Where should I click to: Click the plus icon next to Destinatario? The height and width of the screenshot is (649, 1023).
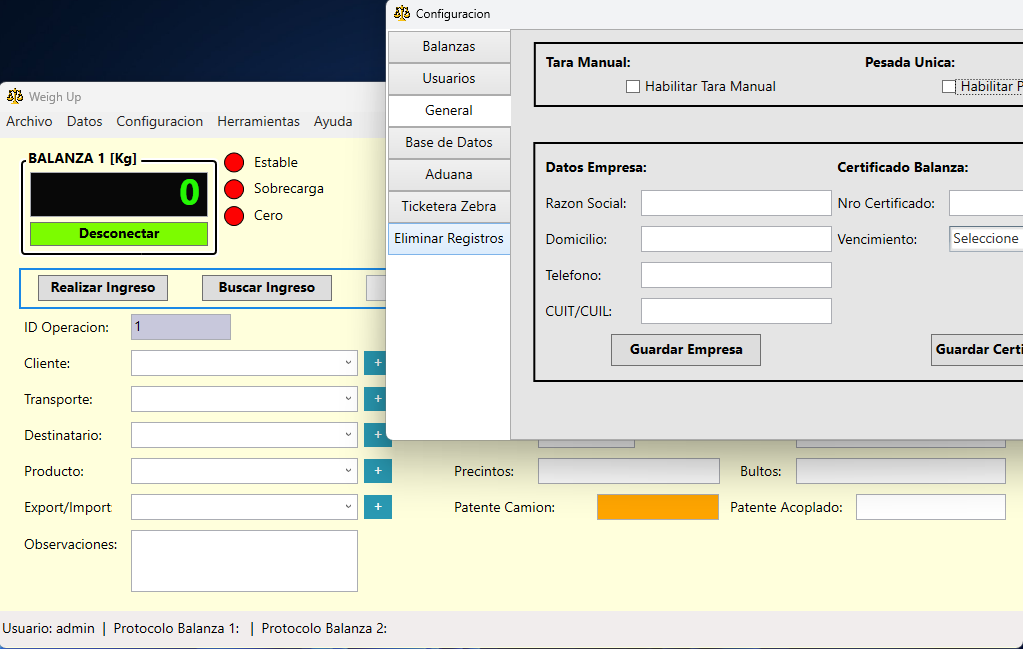click(377, 435)
